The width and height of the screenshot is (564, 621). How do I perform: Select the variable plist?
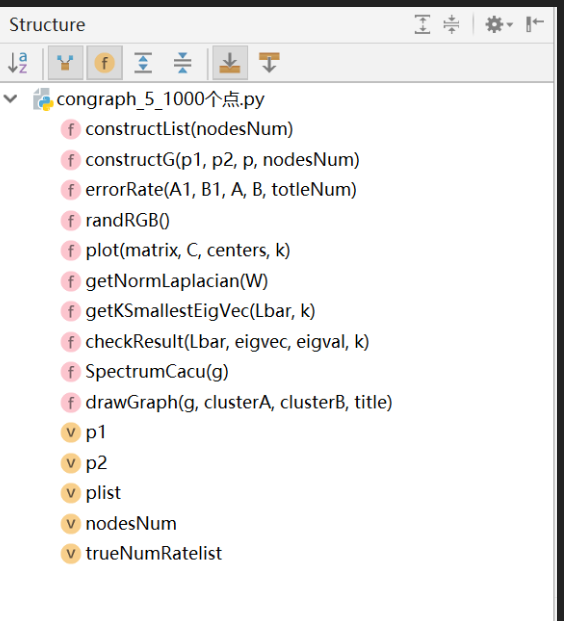(x=103, y=493)
